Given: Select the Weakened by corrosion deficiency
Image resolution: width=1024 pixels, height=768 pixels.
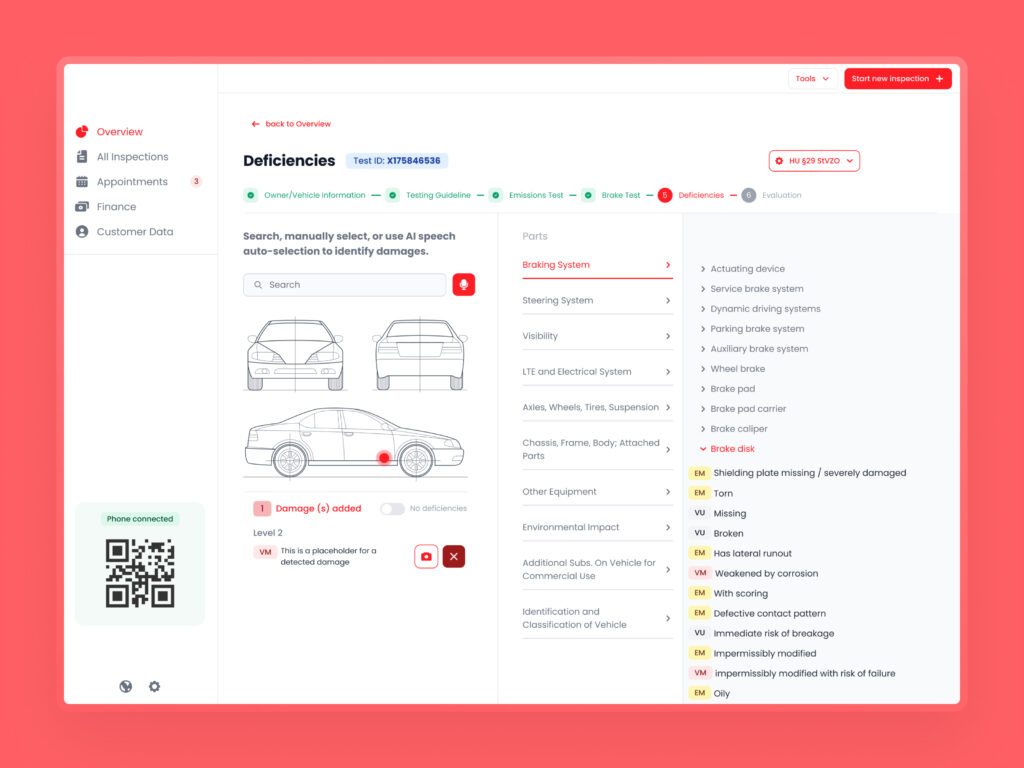Looking at the screenshot, I should point(765,573).
